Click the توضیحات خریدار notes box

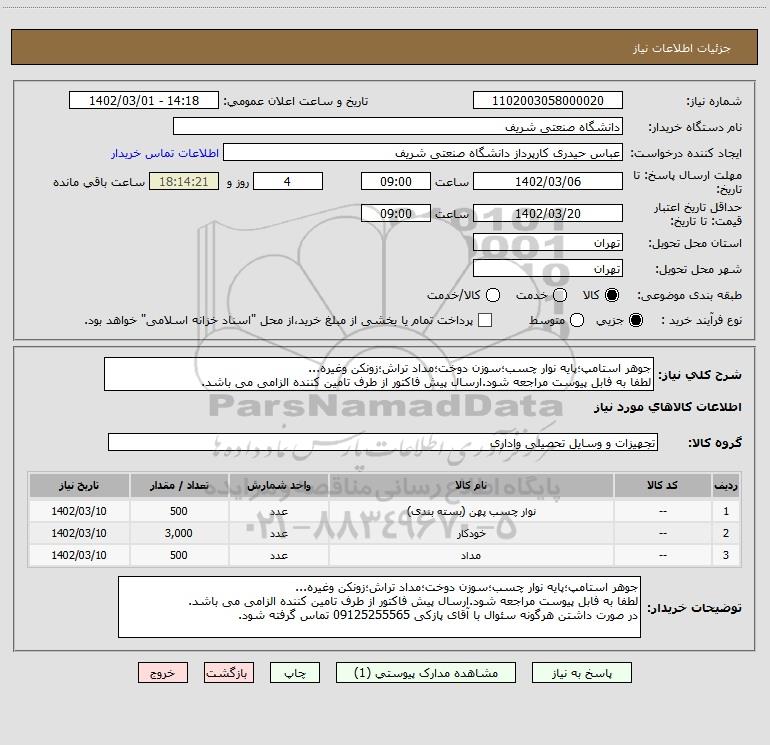(380, 607)
